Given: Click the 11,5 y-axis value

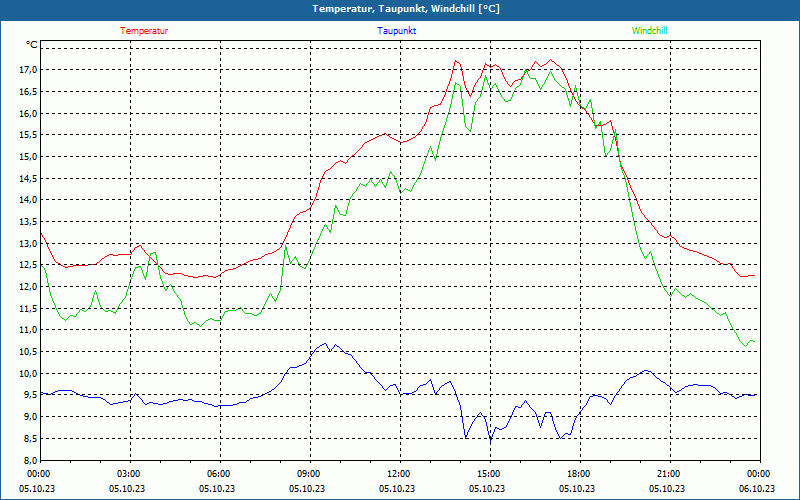Looking at the screenshot, I should (29, 308).
